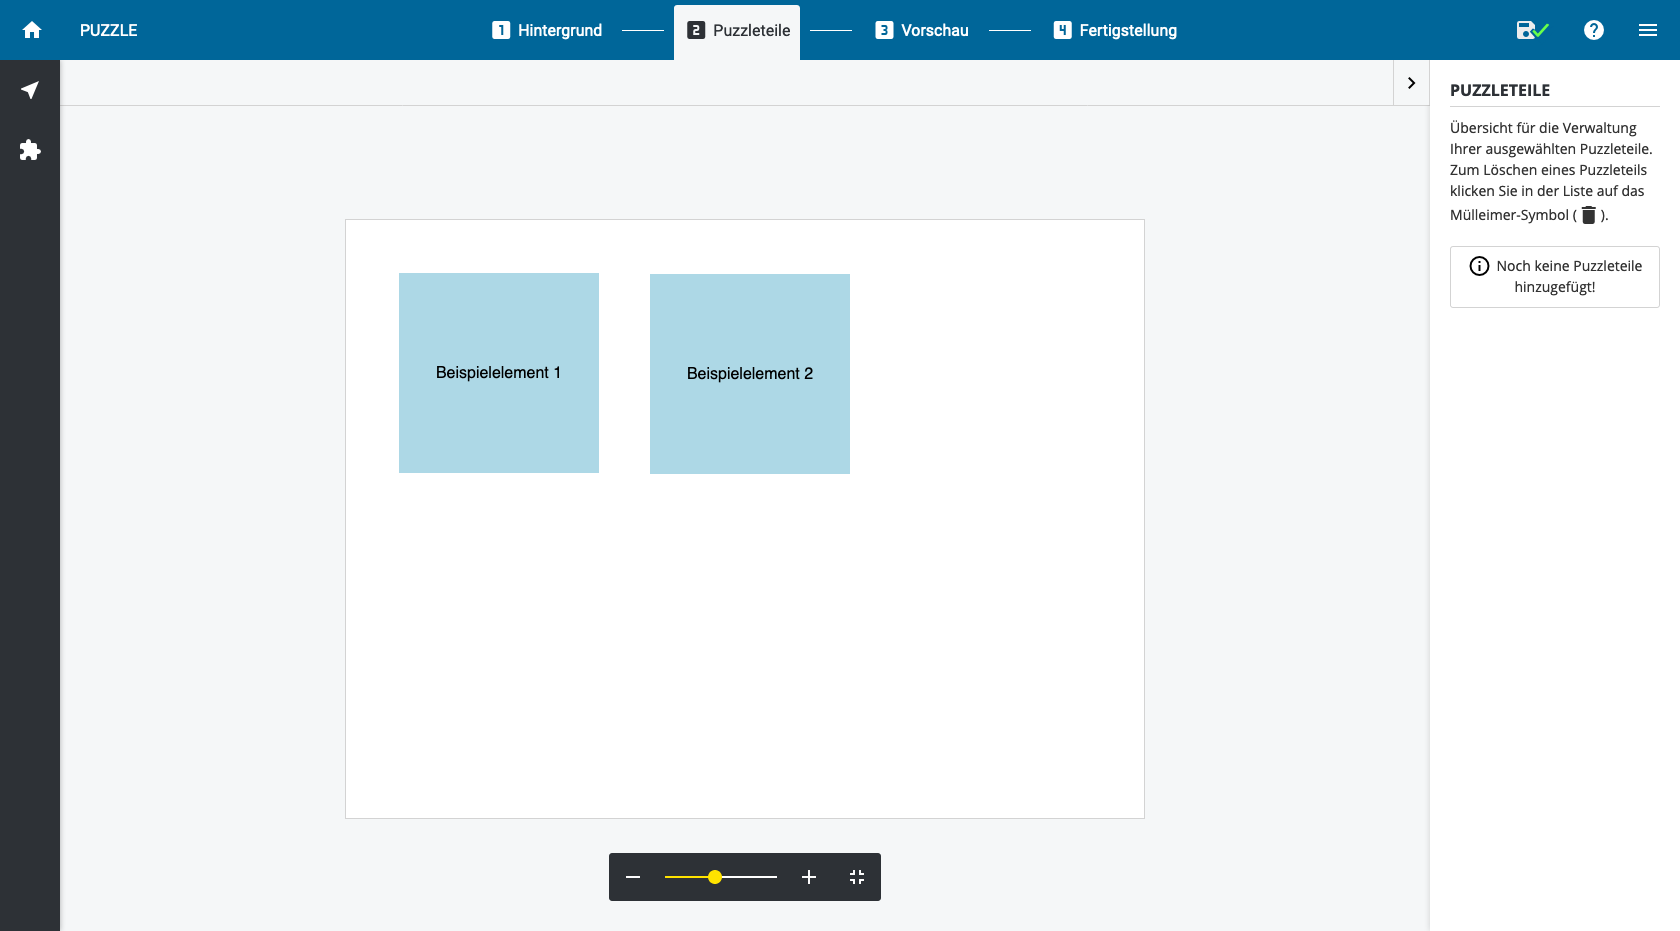Click the yellow zoom slider handle
The image size is (1680, 931).
[x=715, y=877]
